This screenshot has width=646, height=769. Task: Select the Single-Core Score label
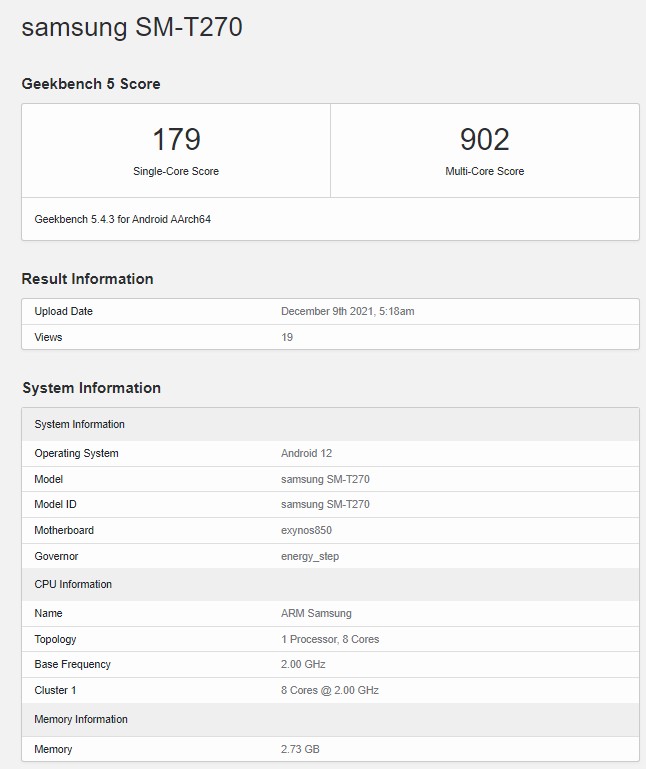176,171
